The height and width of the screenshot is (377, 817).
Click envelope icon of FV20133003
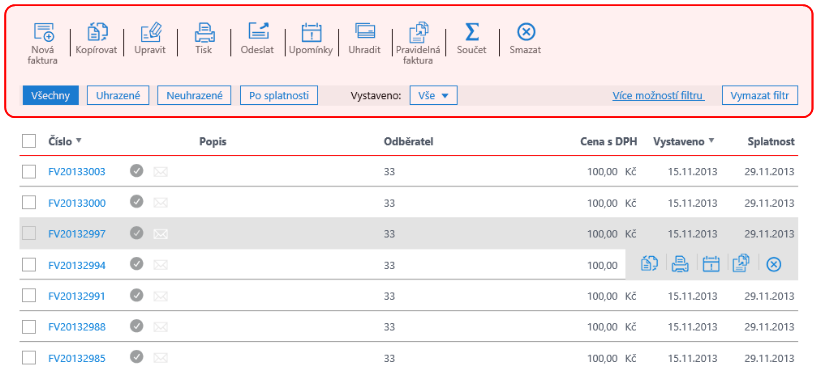pos(160,171)
